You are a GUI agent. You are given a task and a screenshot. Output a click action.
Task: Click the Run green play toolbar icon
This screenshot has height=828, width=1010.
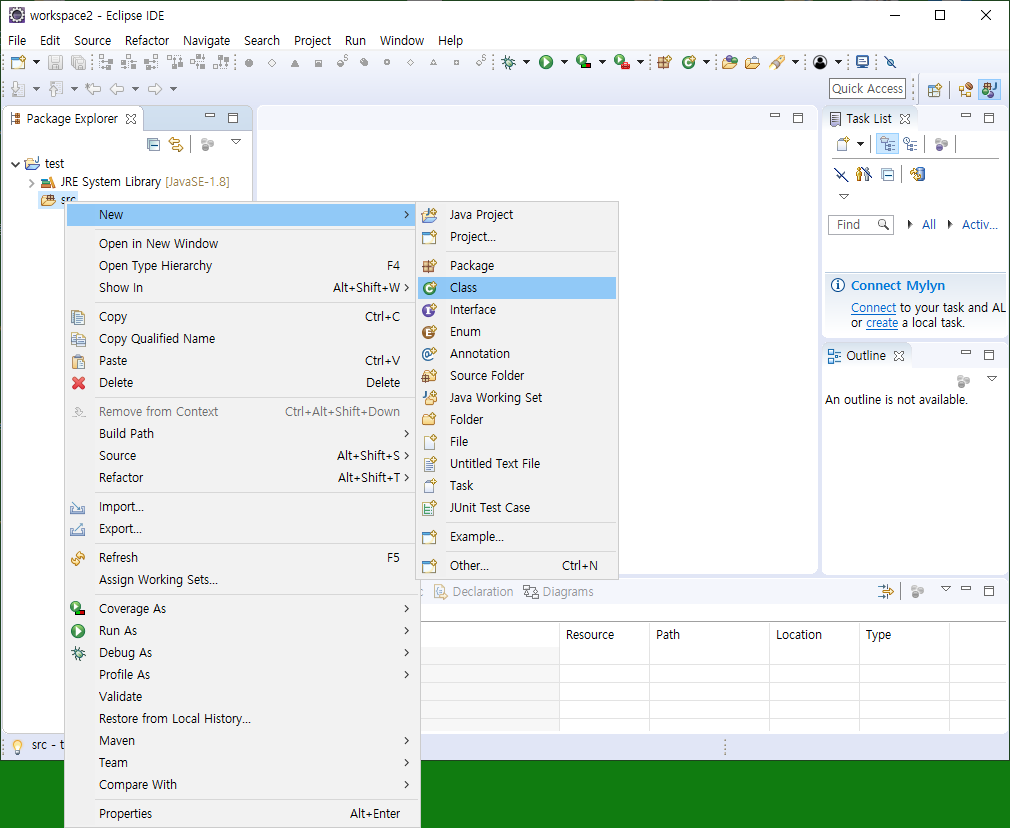(546, 62)
